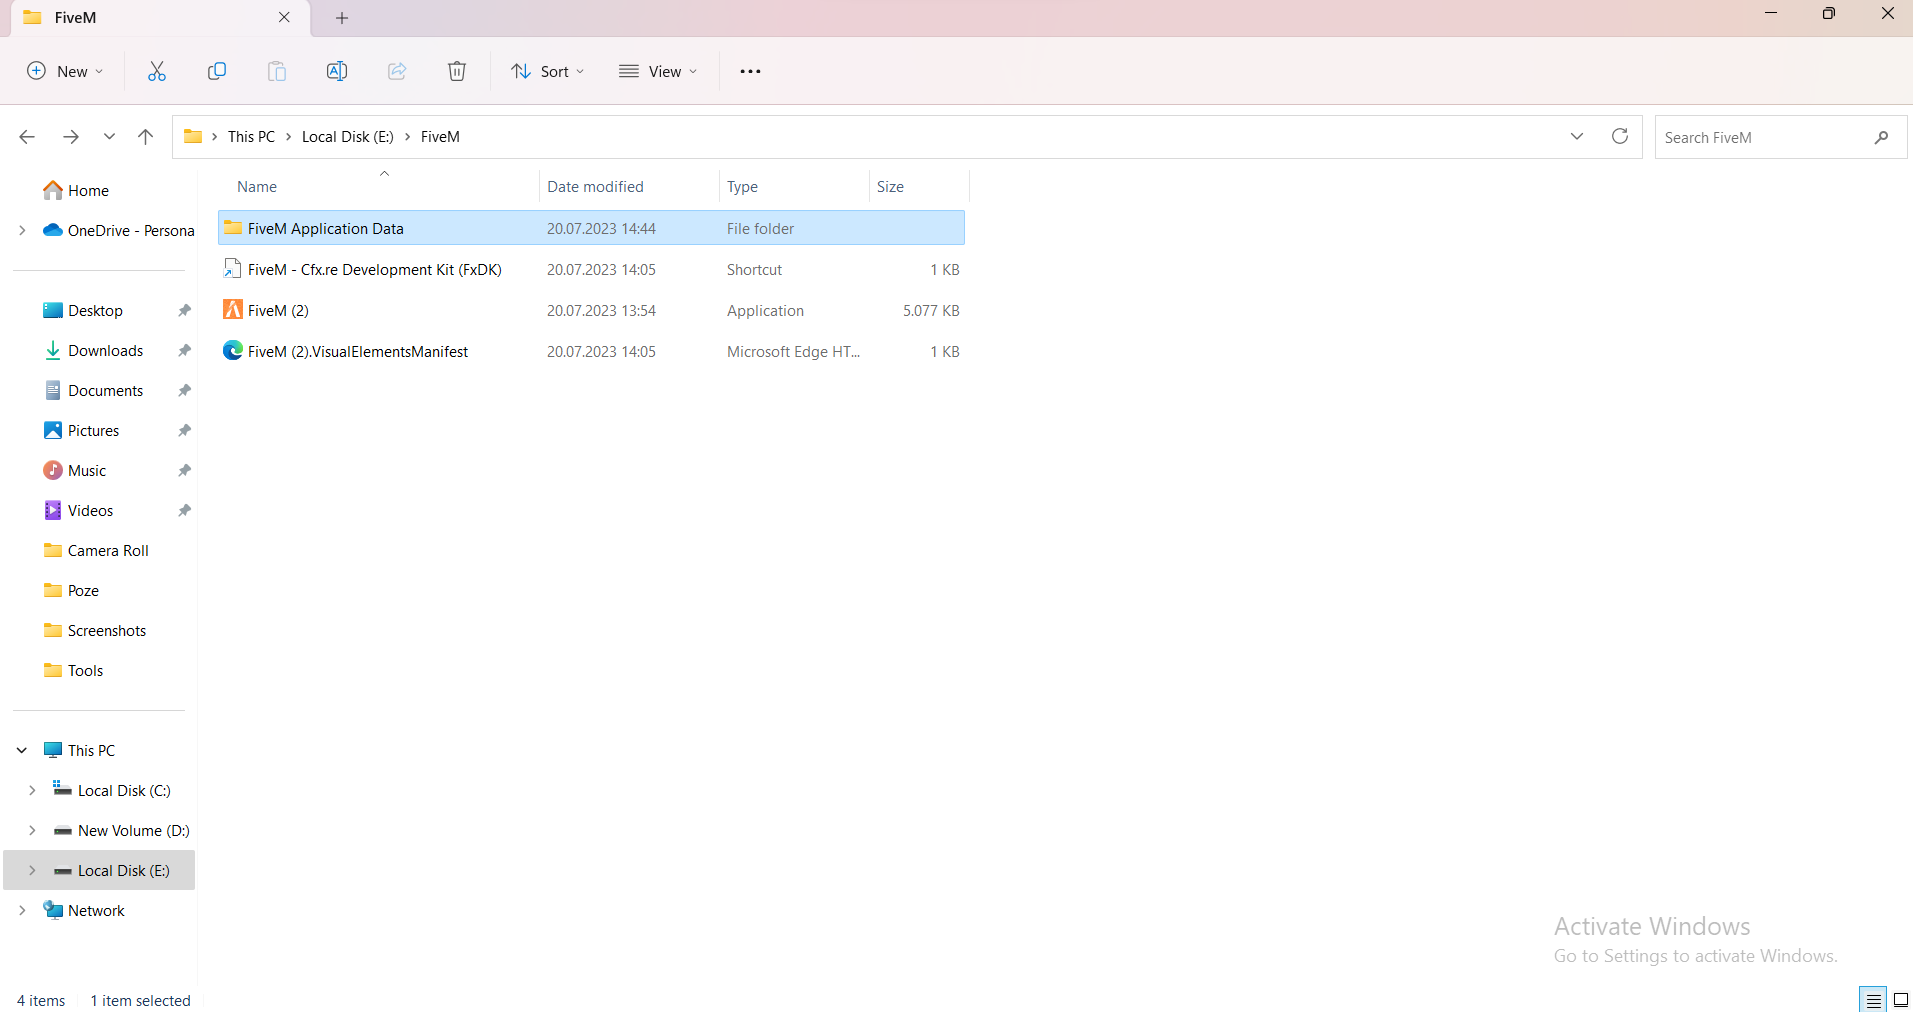The image size is (1913, 1012).
Task: Click Local Disk (E:) in breadcrumb
Action: (348, 137)
